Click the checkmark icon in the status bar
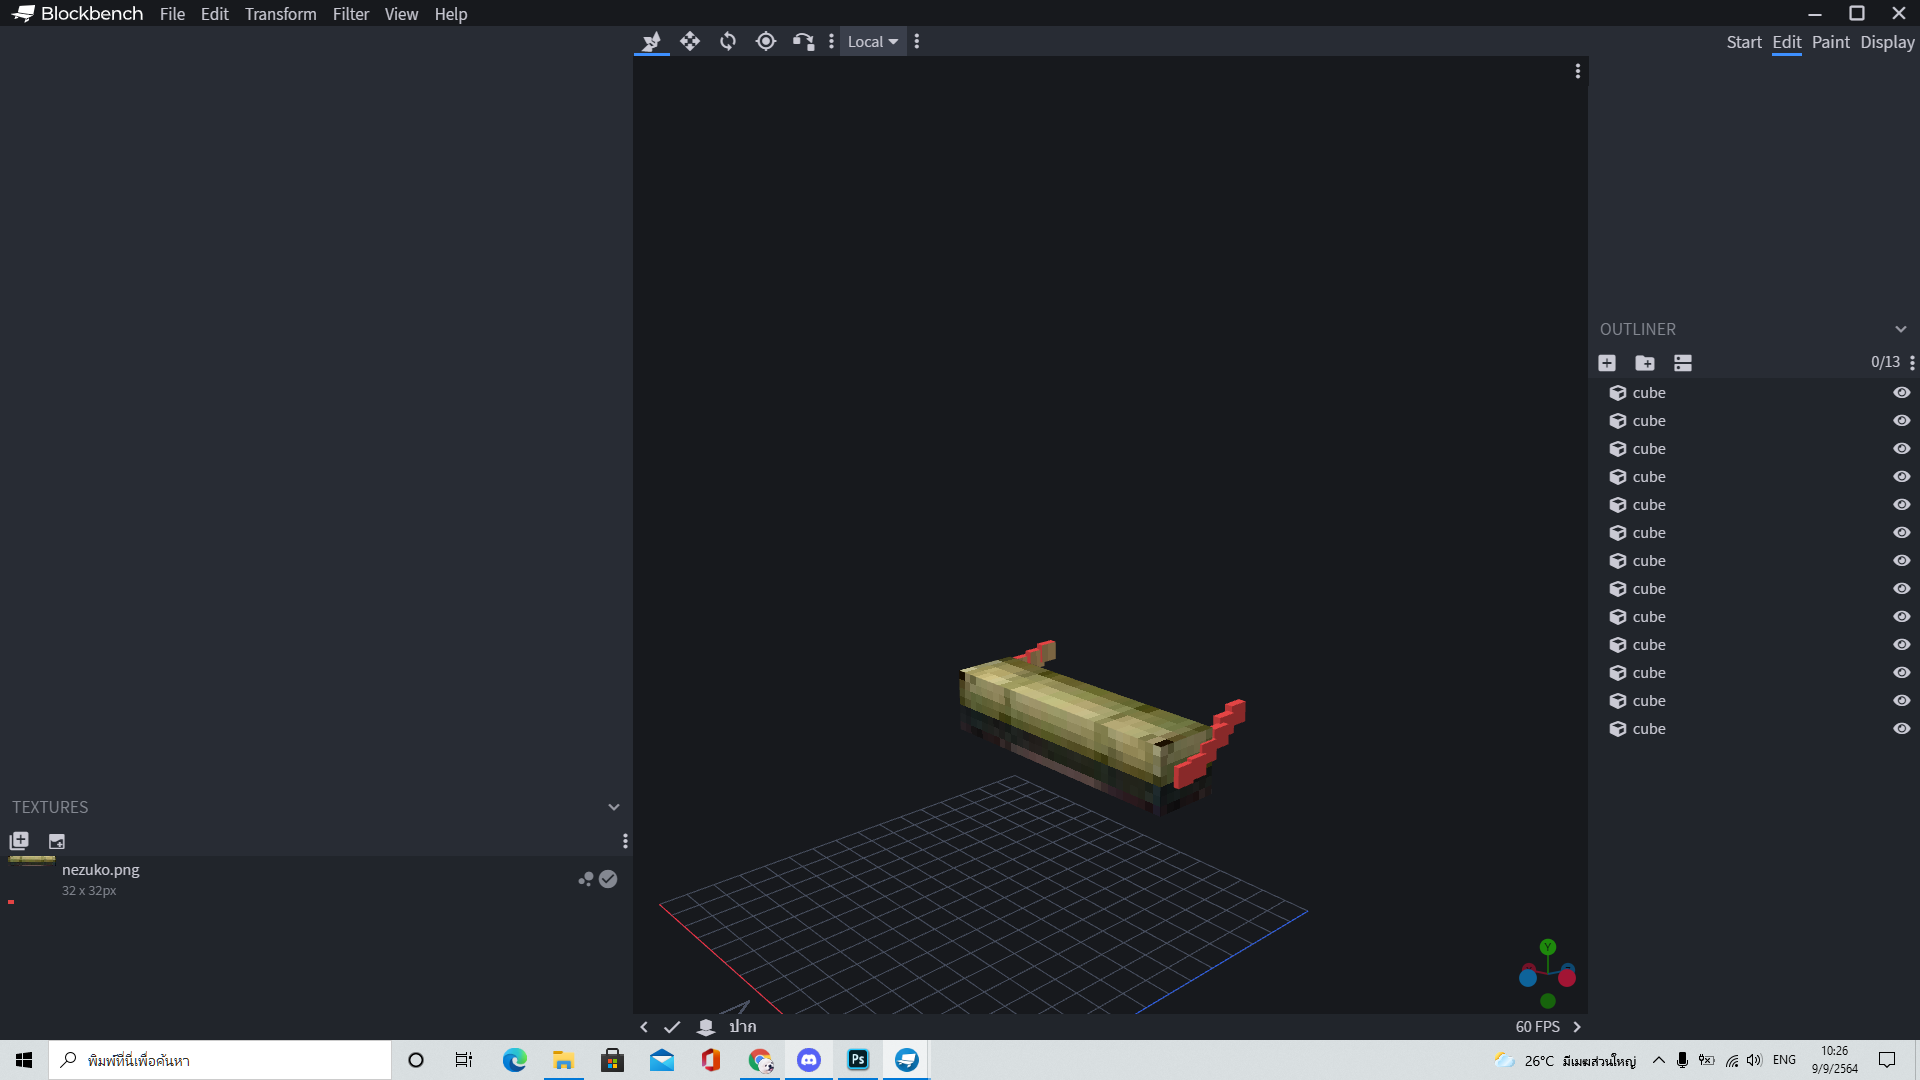1920x1080 pixels. pos(672,1027)
